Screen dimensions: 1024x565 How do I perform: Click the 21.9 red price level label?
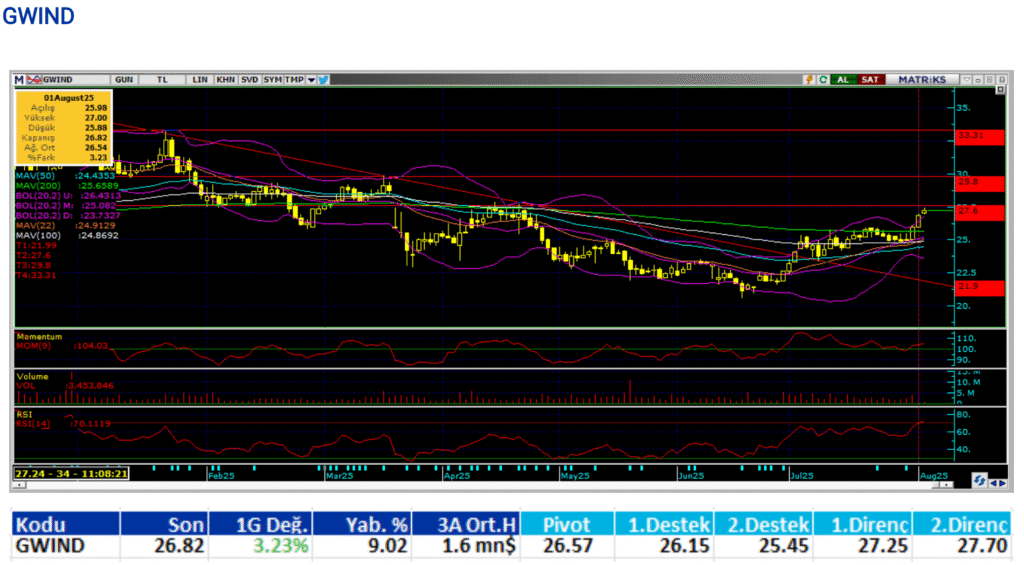(x=980, y=287)
